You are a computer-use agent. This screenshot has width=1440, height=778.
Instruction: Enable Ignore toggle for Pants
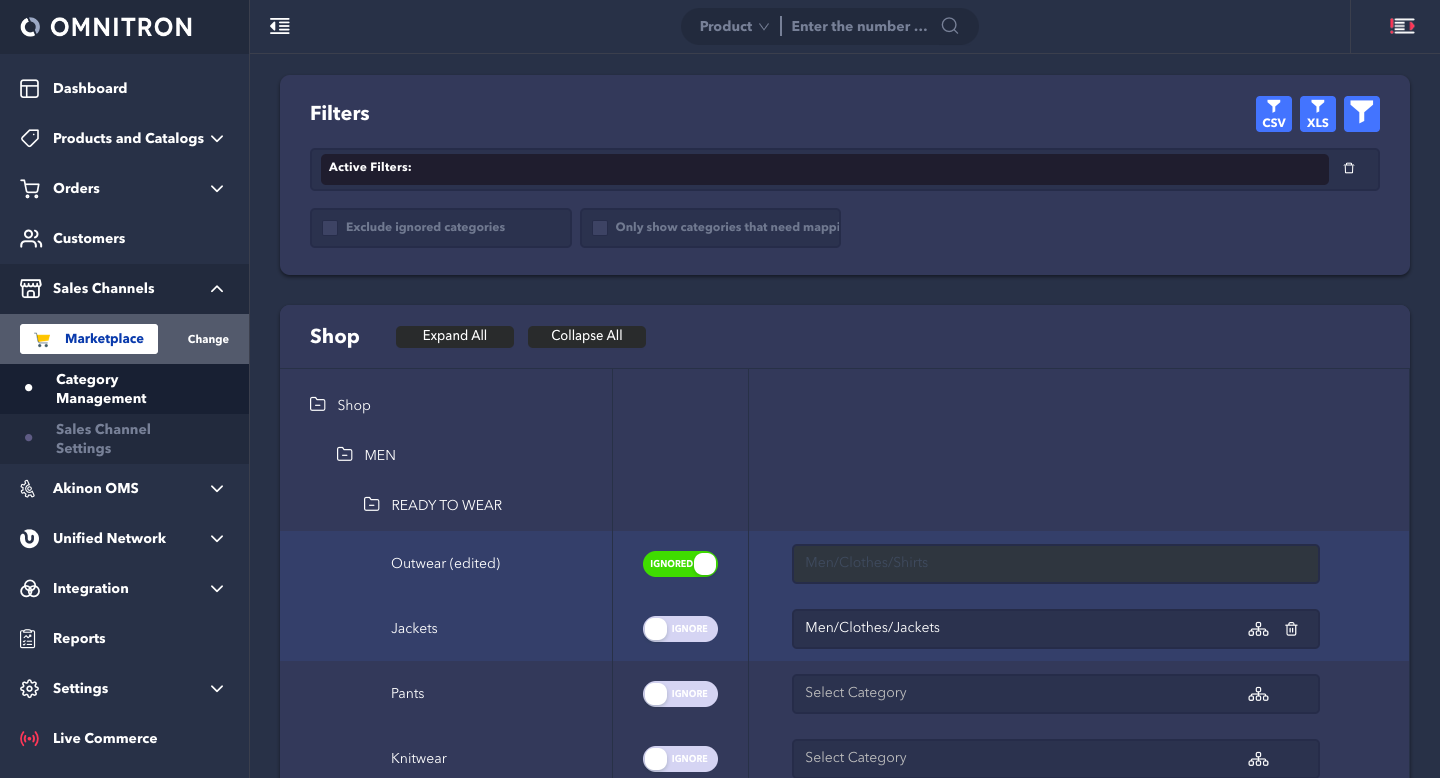pos(680,694)
